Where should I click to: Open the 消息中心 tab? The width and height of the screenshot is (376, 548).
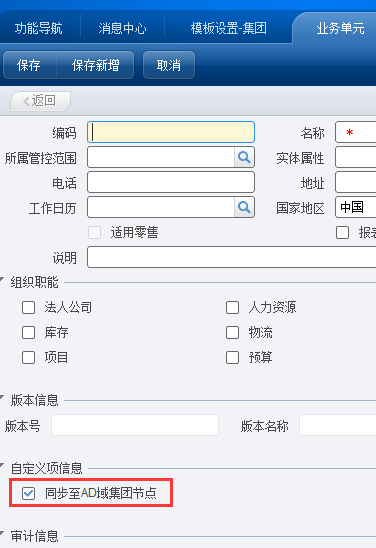click(x=122, y=28)
